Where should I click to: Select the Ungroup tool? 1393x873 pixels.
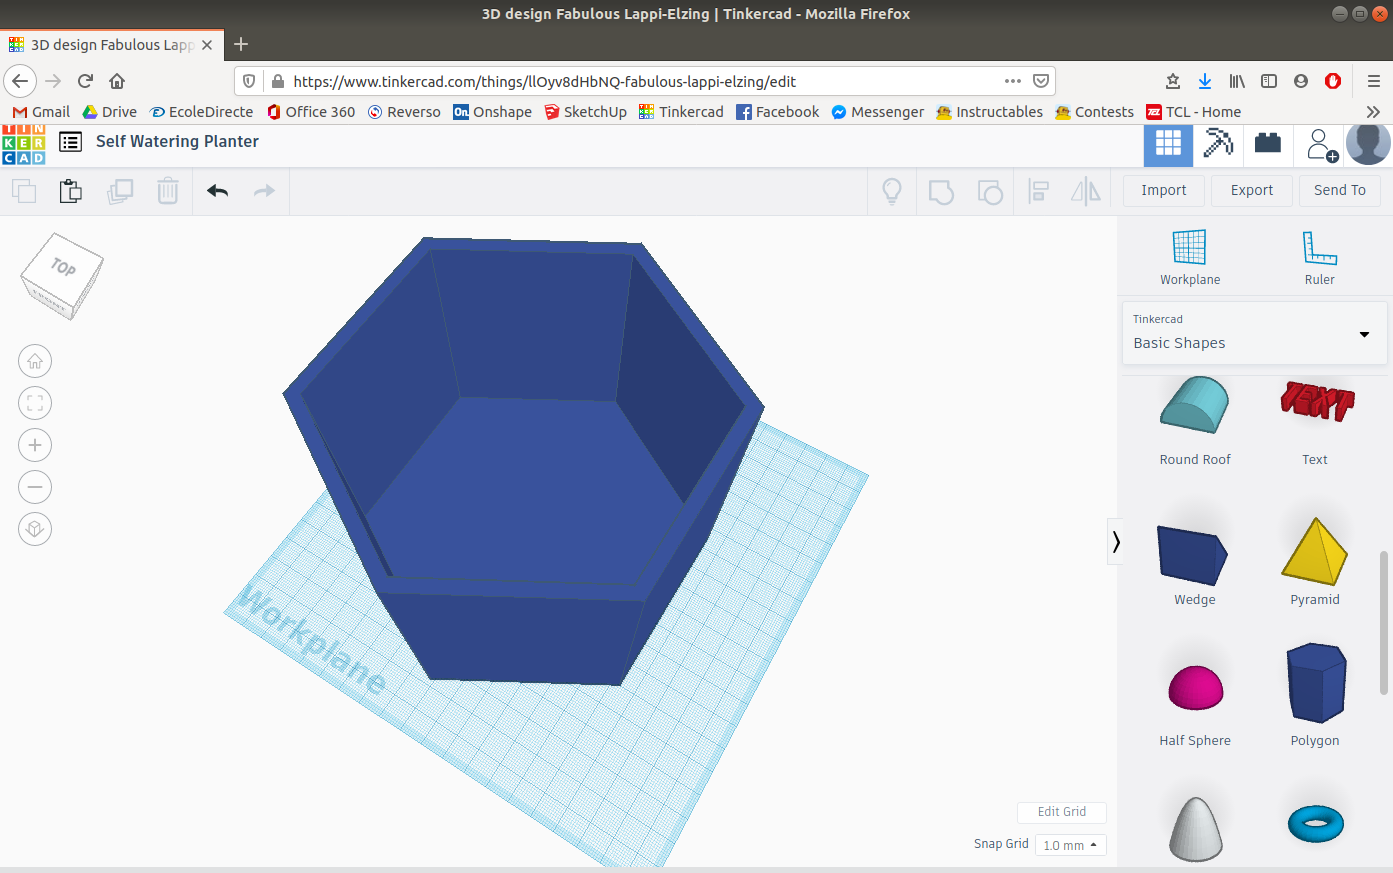tap(990, 190)
